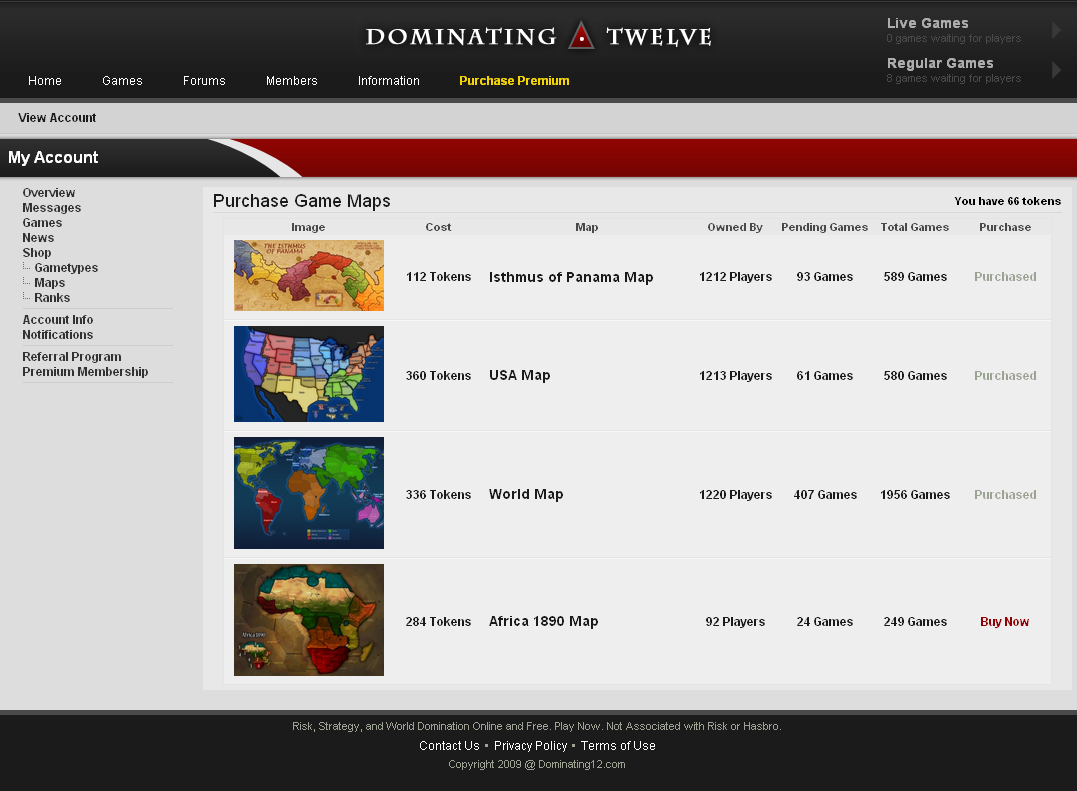Go to Forums in top navigation
1077x791 pixels.
204,81
